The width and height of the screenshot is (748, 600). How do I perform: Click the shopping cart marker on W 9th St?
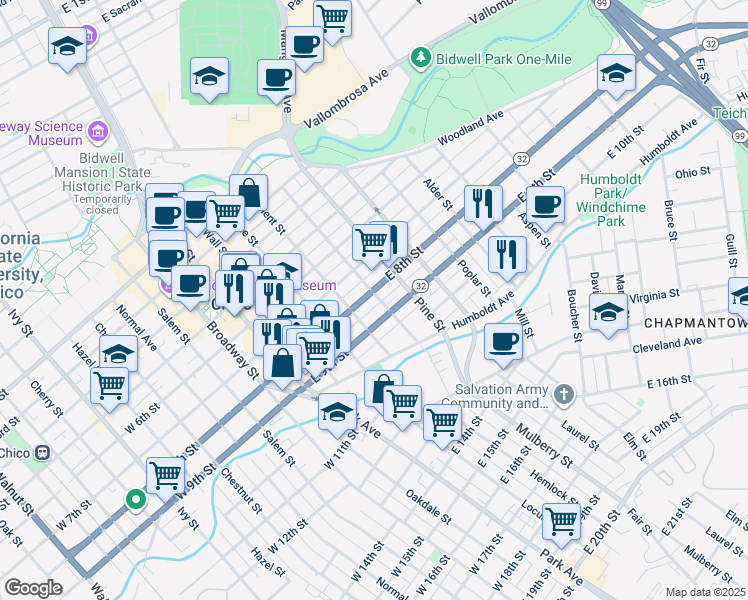click(165, 475)
